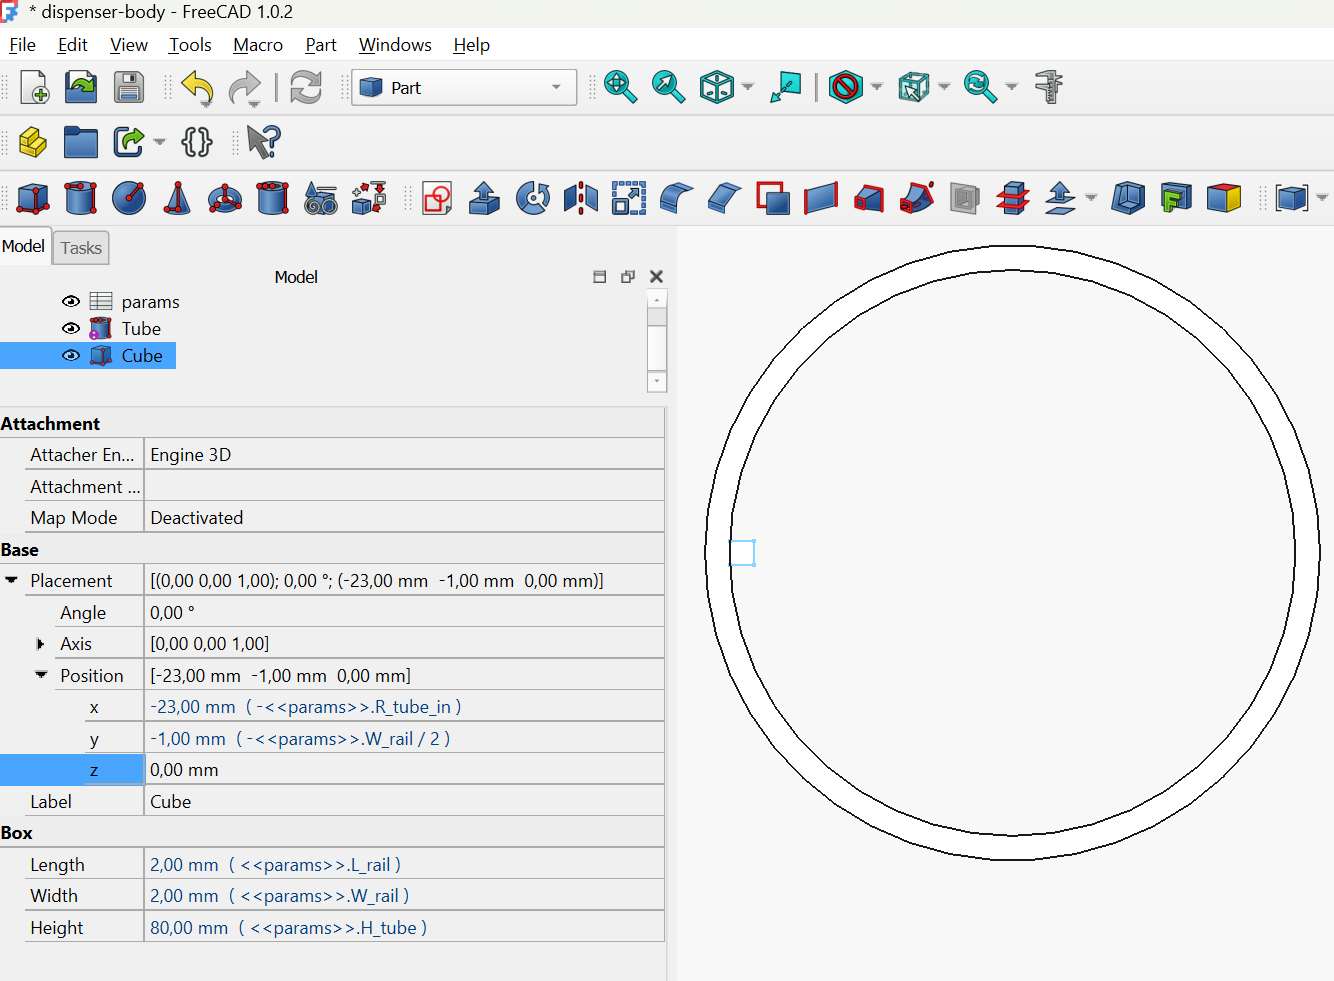Expand the Axis property row
The width and height of the screenshot is (1334, 981).
(41, 643)
